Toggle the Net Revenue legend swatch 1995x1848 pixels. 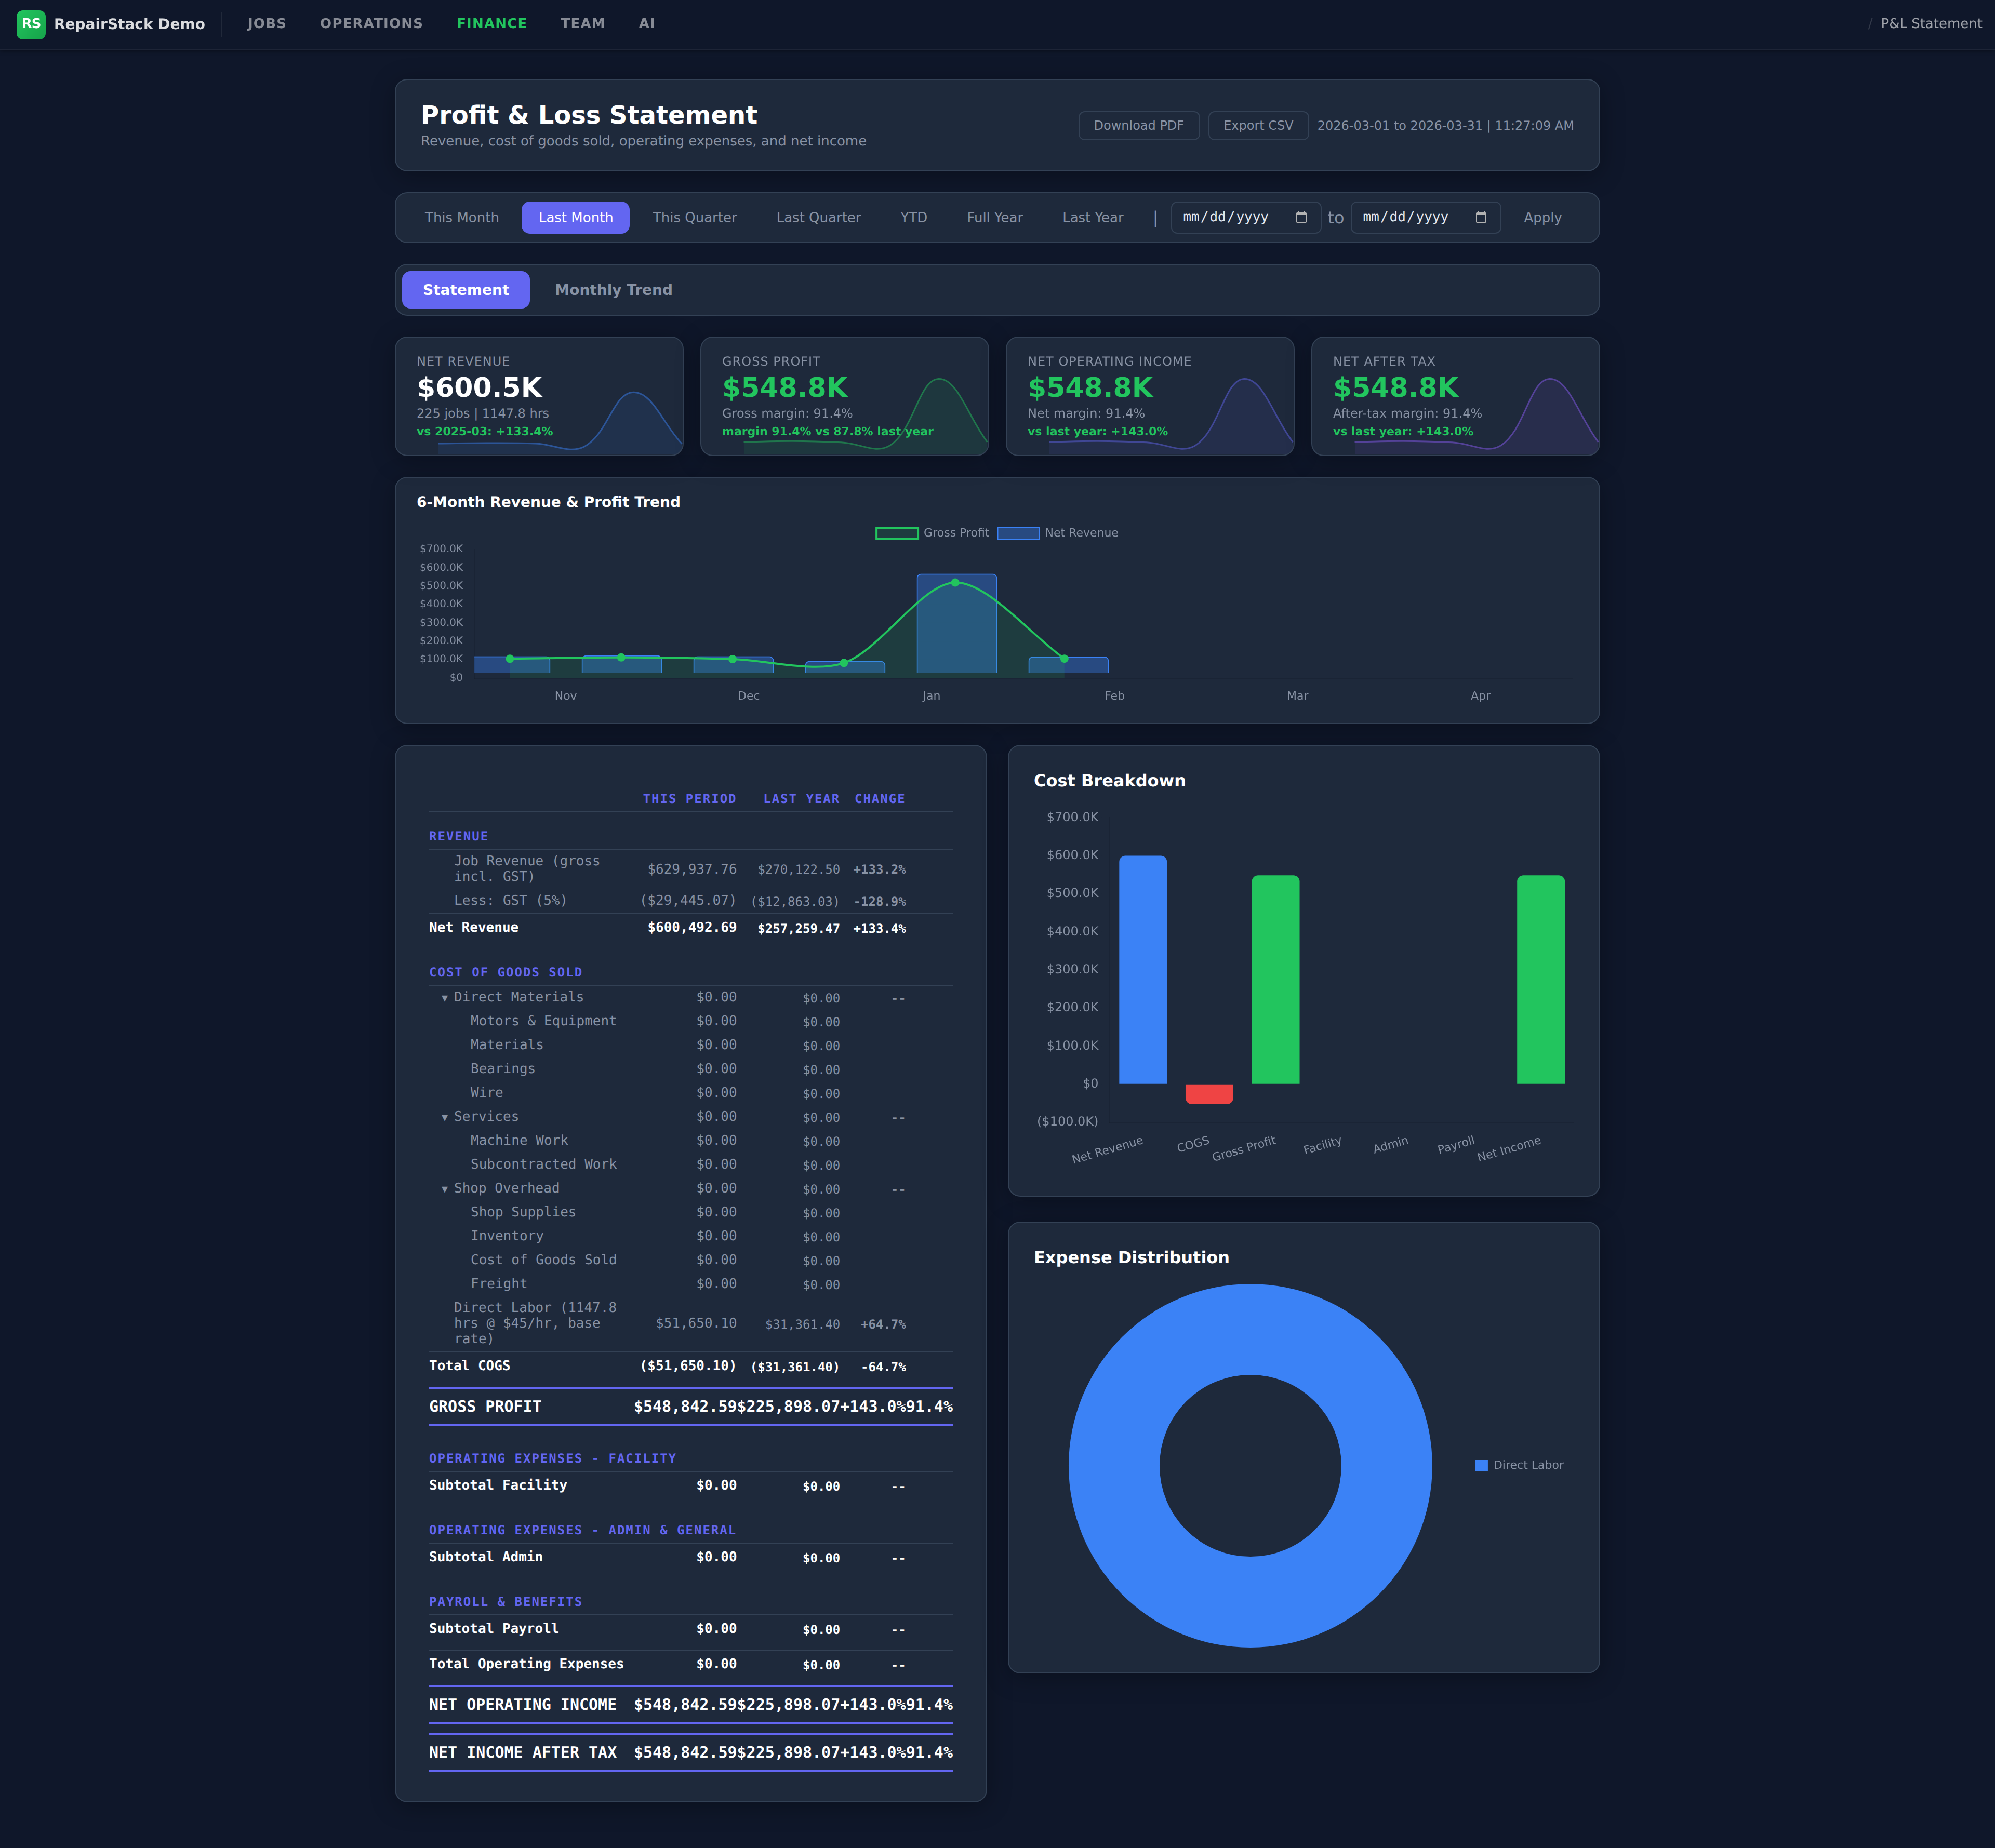coord(1017,533)
